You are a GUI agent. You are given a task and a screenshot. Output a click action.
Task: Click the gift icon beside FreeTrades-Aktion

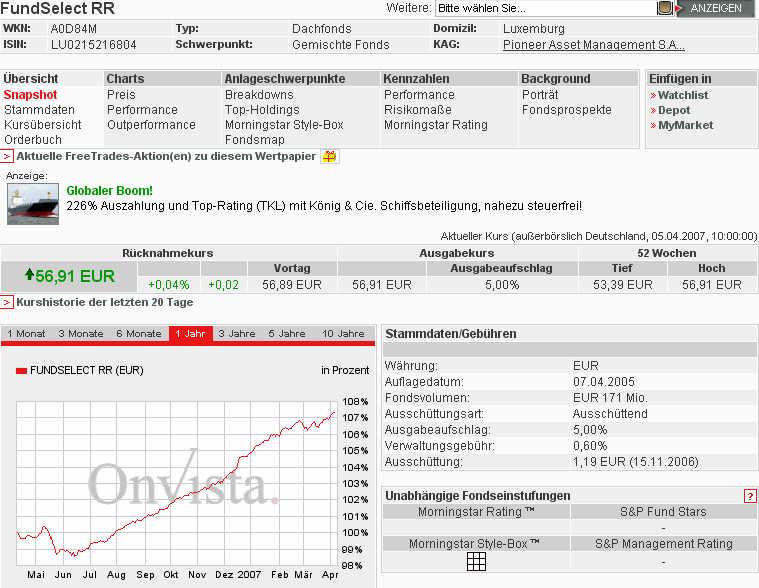pyautogui.click(x=330, y=156)
